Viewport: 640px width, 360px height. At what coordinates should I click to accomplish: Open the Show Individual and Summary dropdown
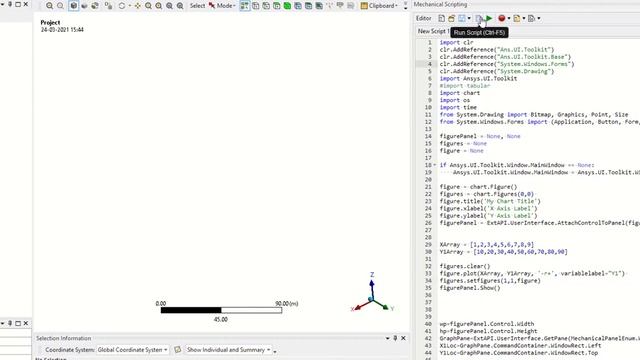pyautogui.click(x=229, y=350)
